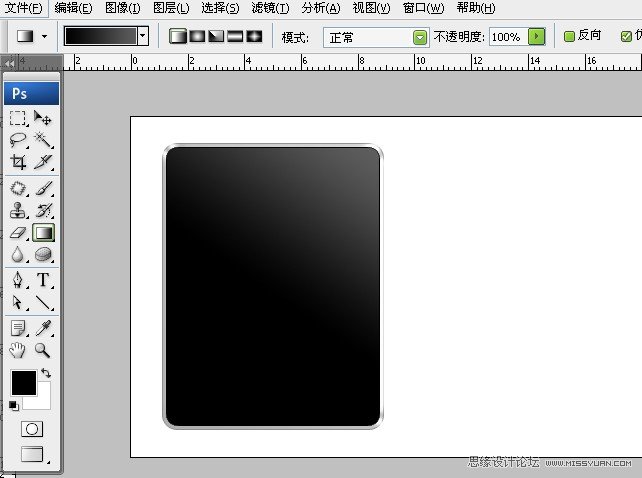The height and width of the screenshot is (478, 642).
Task: Open the 滤镜(T) menu
Action: [x=270, y=8]
